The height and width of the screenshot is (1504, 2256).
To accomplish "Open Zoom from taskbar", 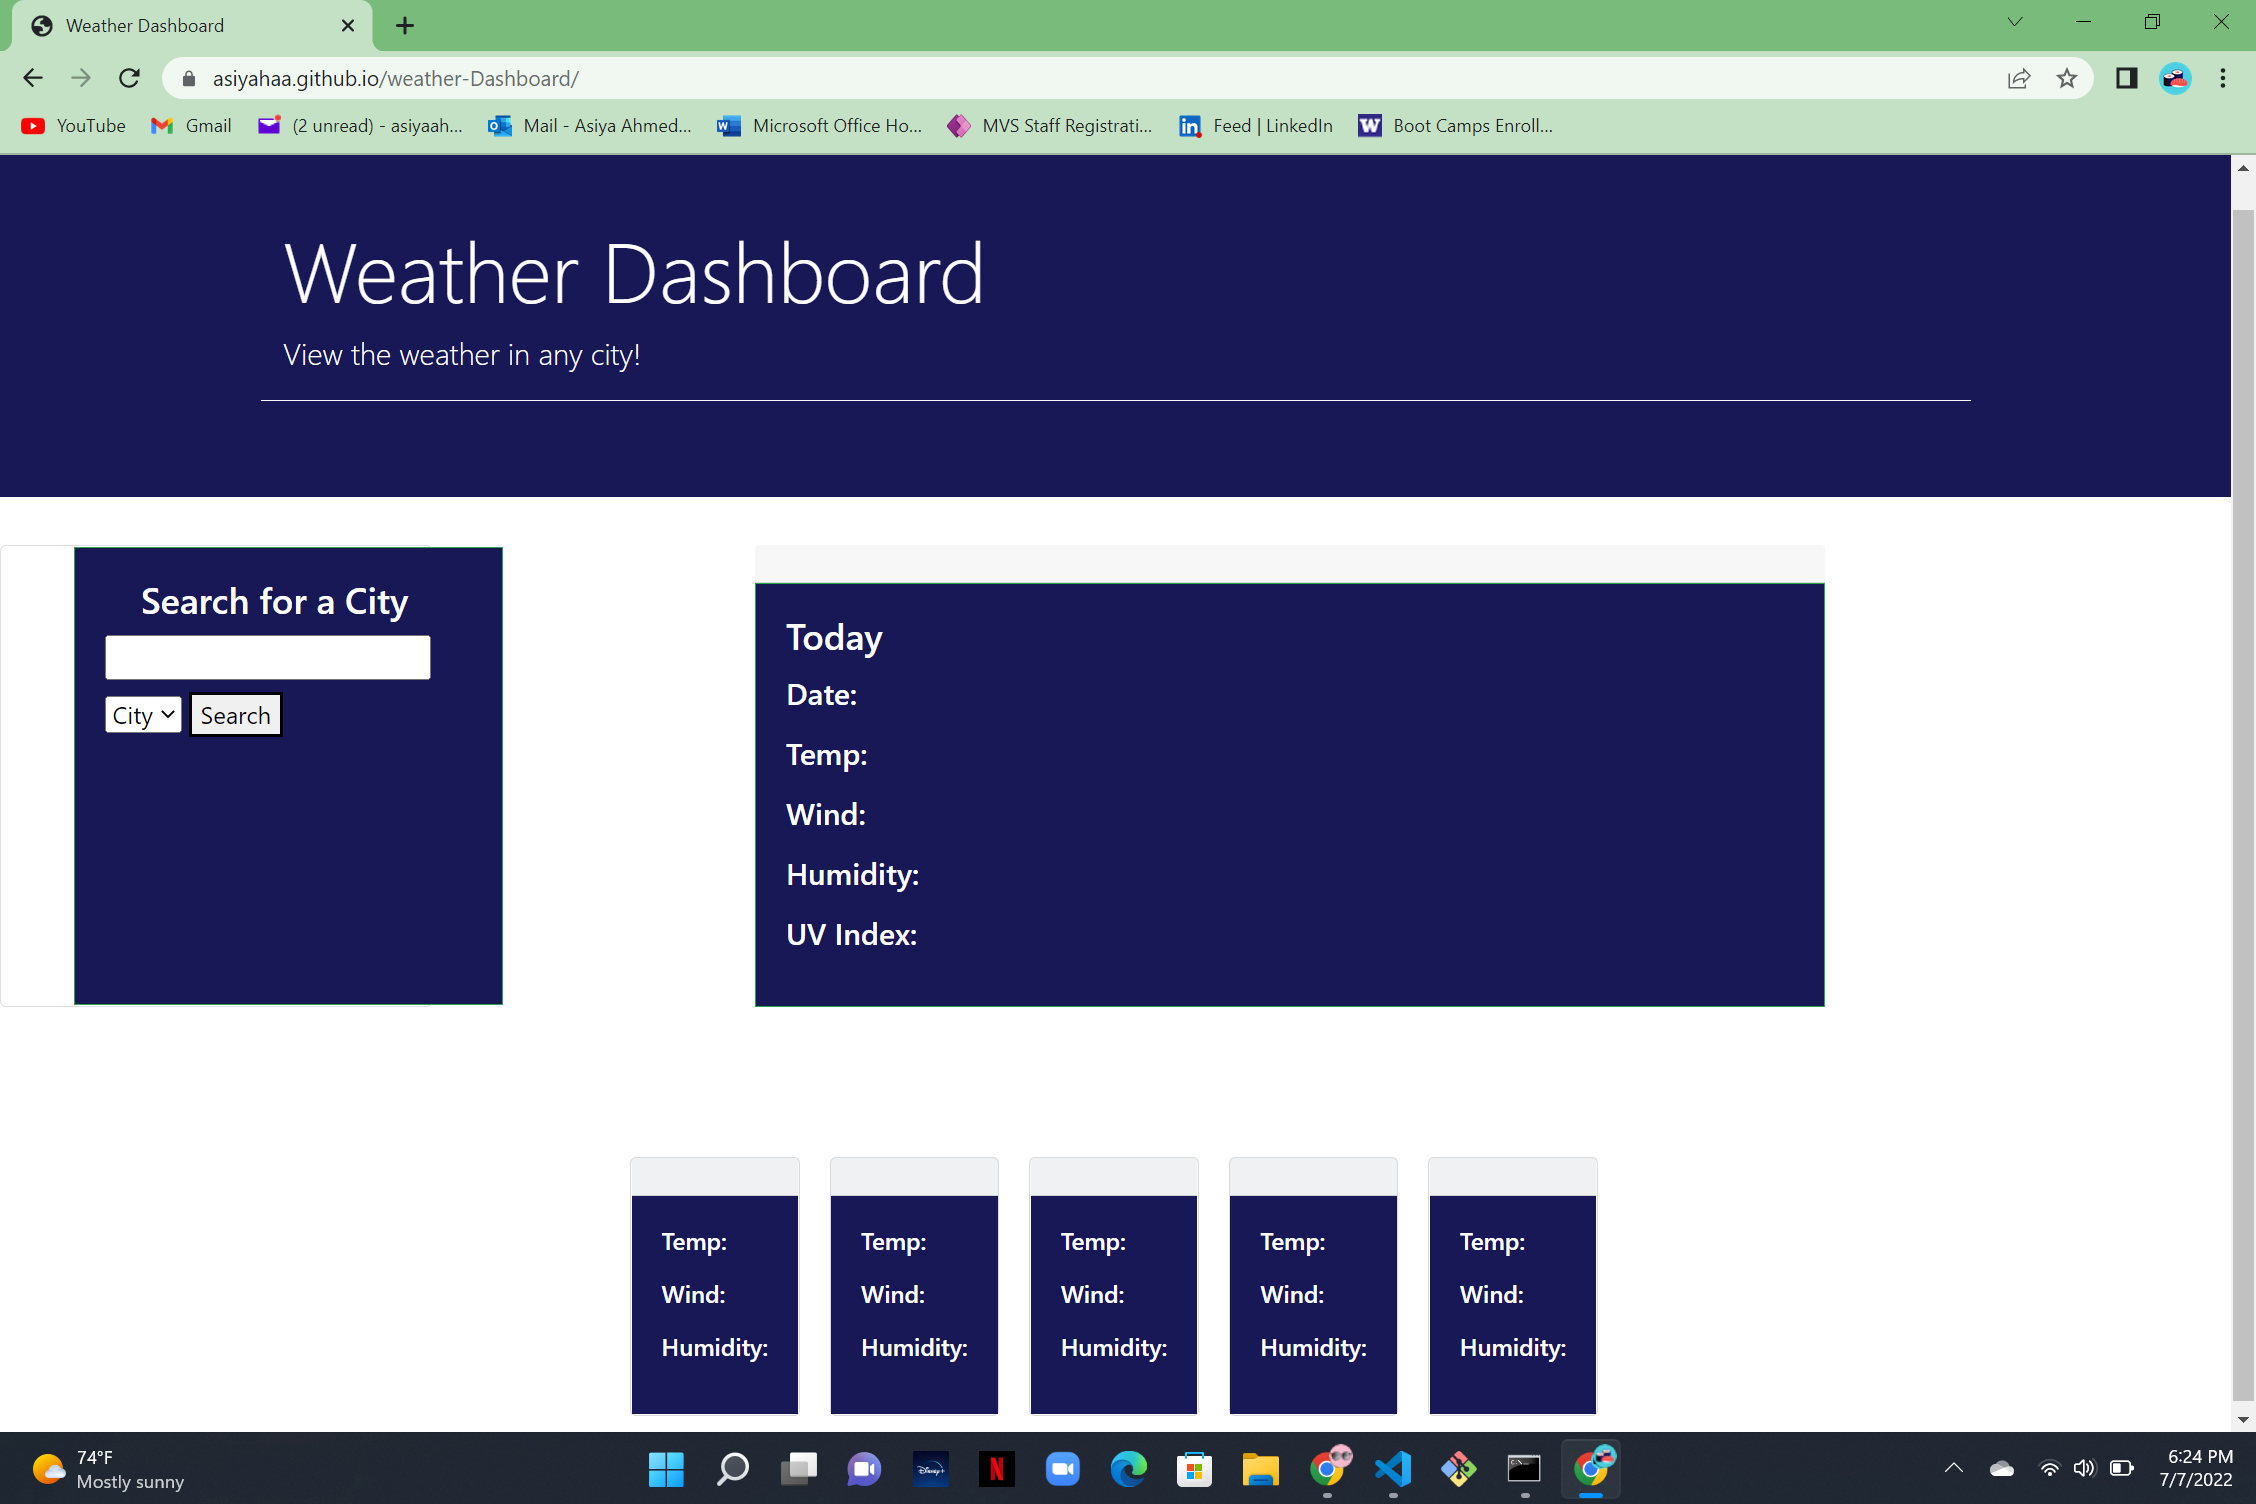I will (1062, 1469).
